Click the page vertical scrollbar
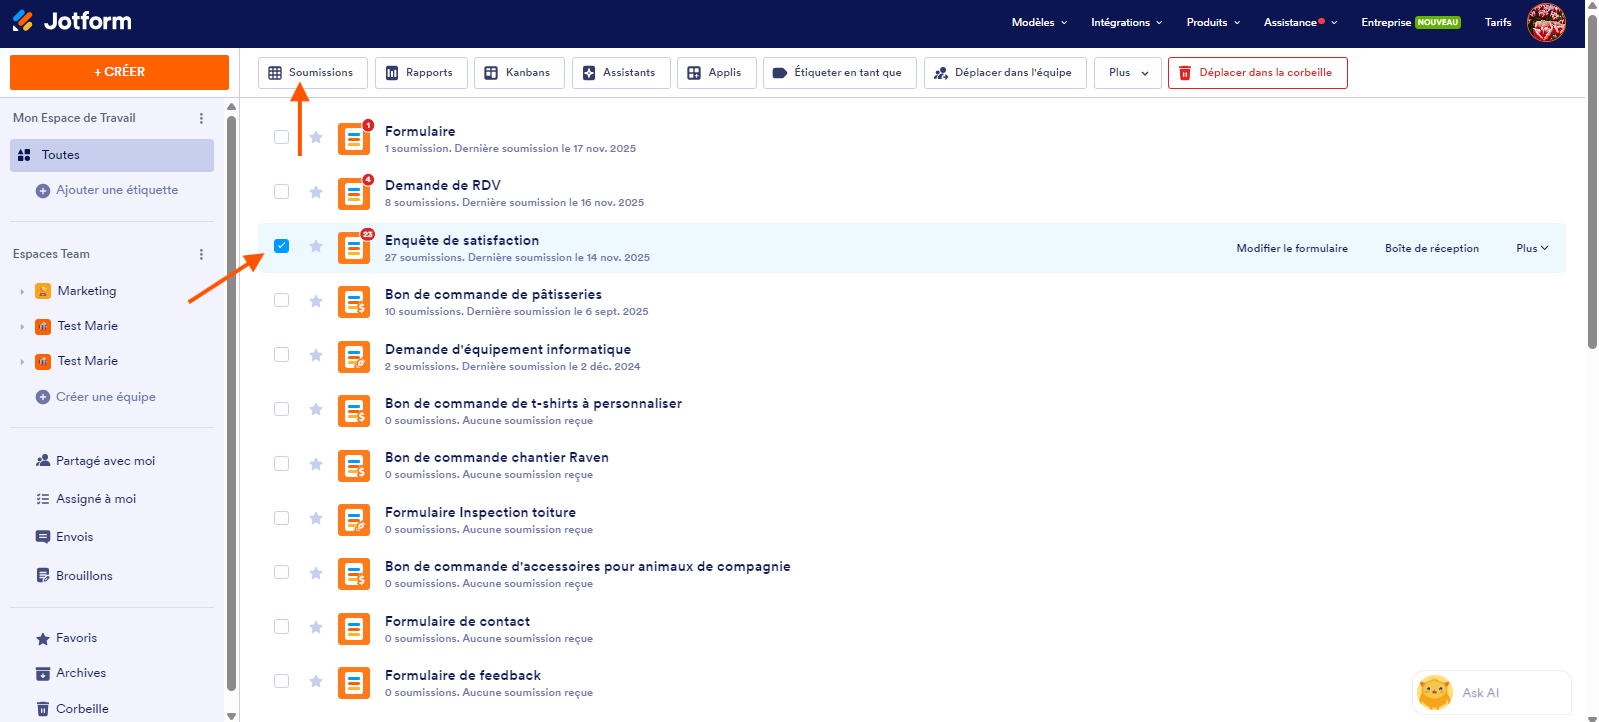The image size is (1599, 722). [1592, 182]
